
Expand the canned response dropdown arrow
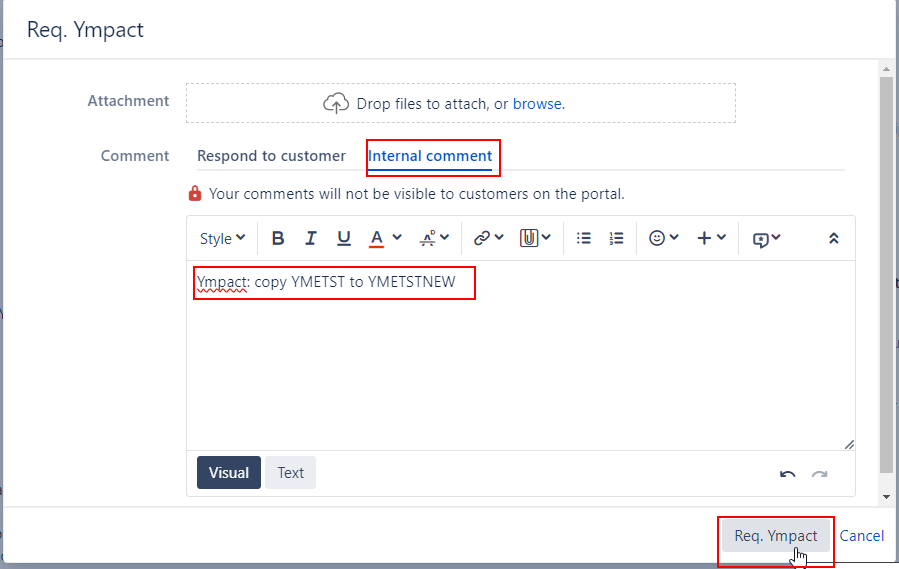pyautogui.click(x=776, y=237)
